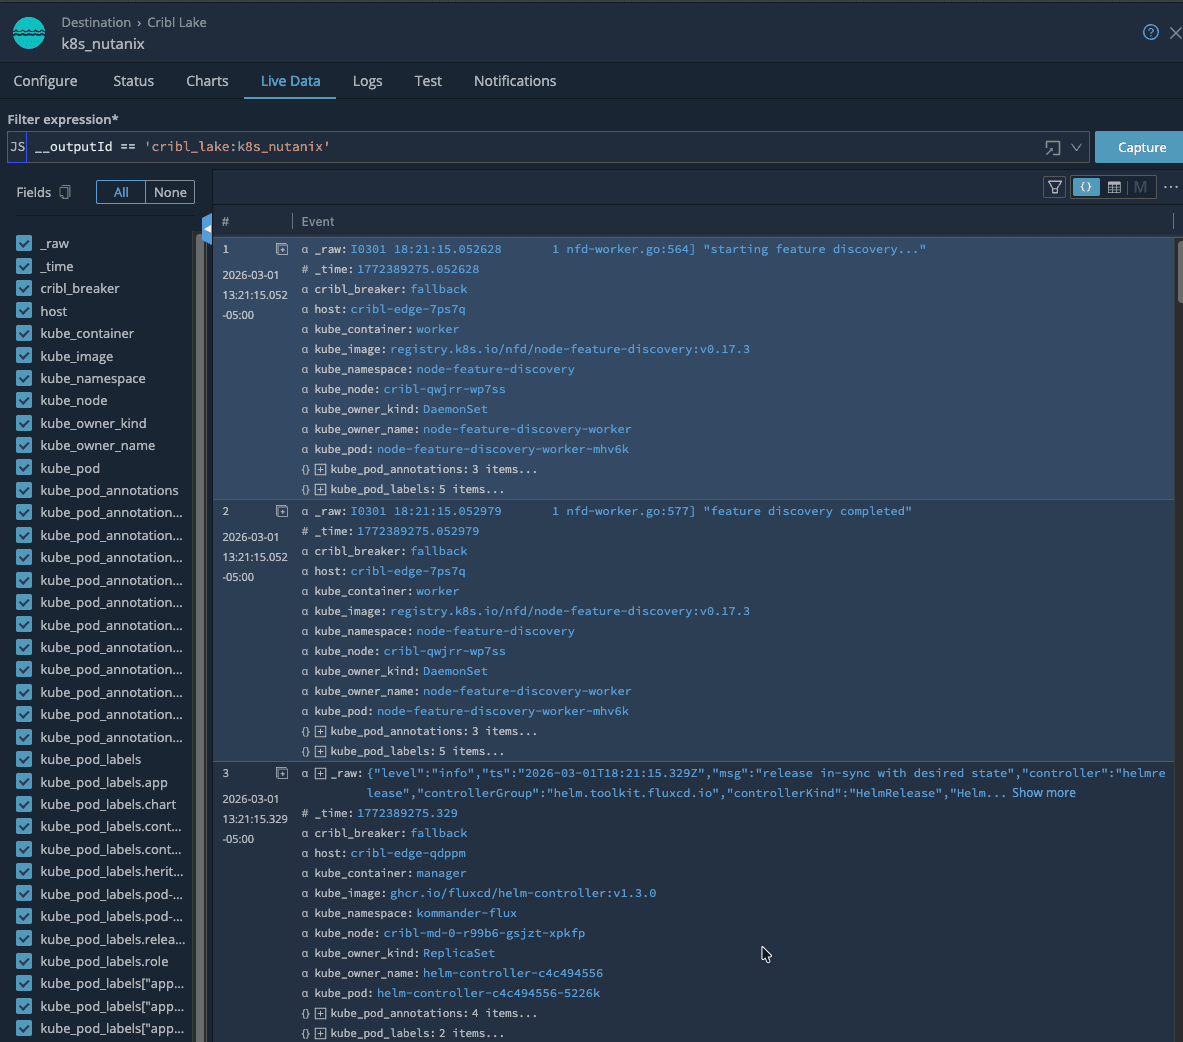Select the table view icon
1183x1042 pixels.
coord(1115,187)
